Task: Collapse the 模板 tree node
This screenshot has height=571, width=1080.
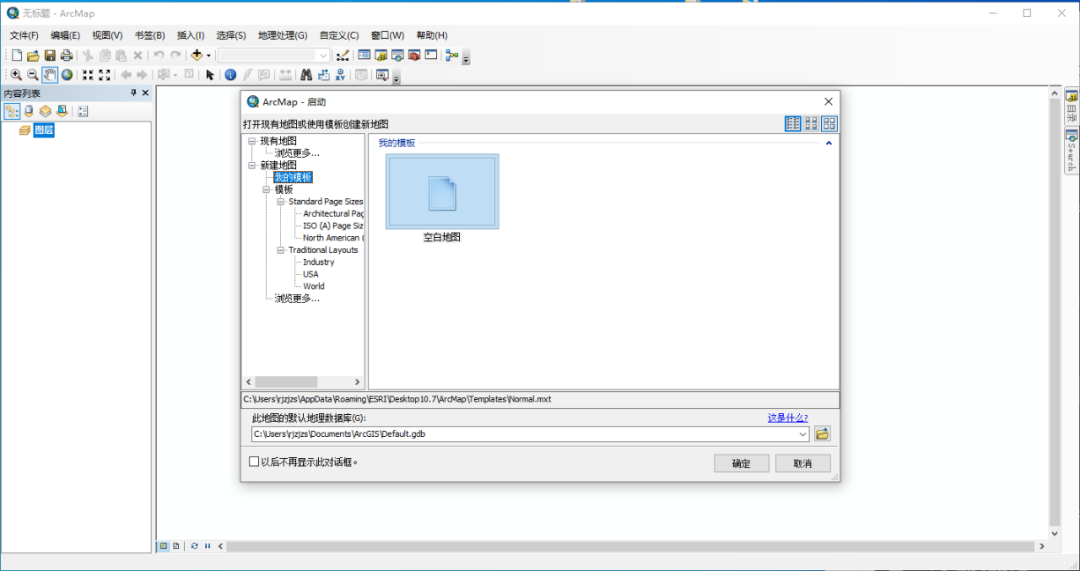Action: [x=267, y=189]
